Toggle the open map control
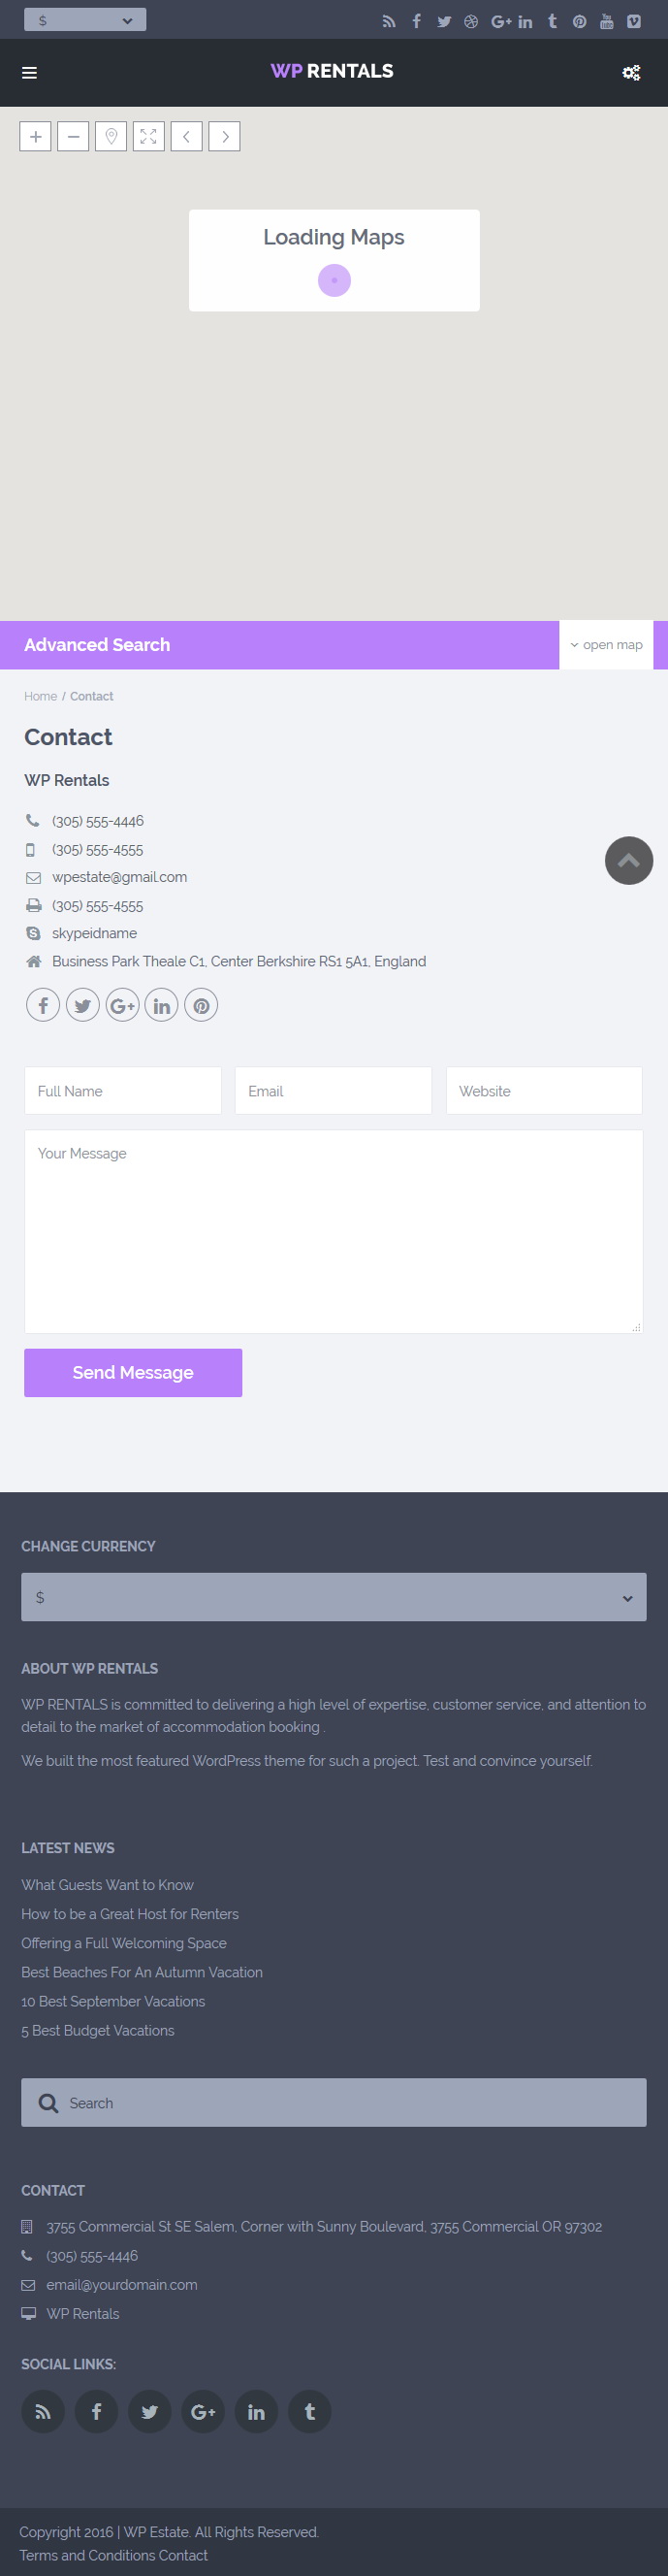Viewport: 668px width, 2576px height. pyautogui.click(x=606, y=645)
